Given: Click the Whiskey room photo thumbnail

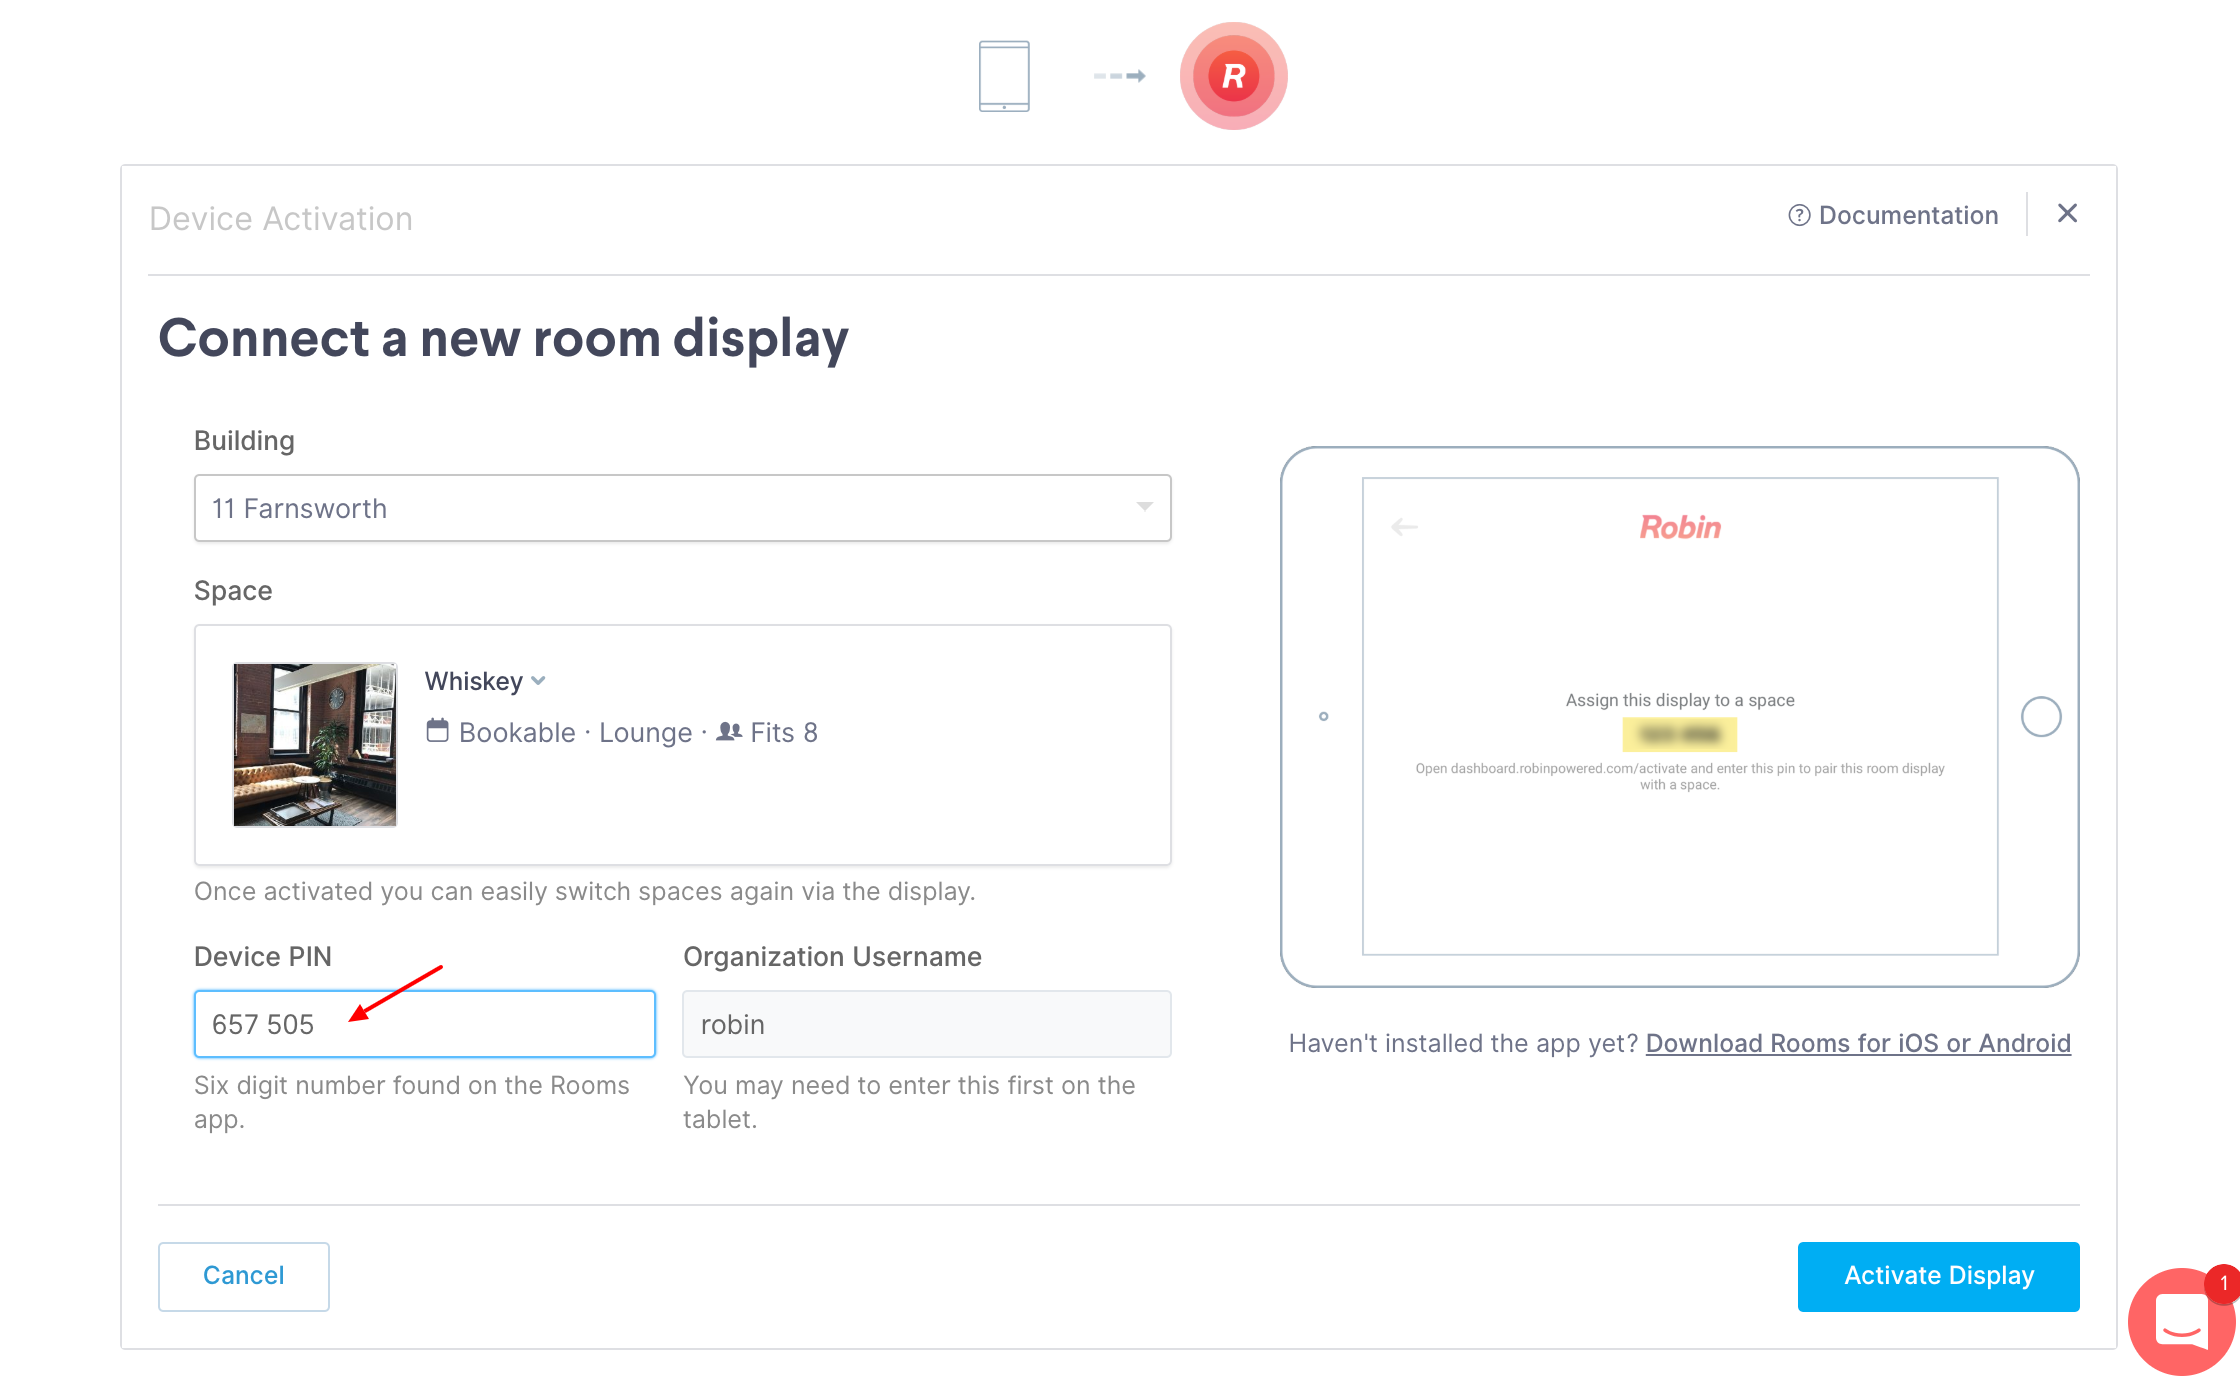Looking at the screenshot, I should [x=315, y=744].
